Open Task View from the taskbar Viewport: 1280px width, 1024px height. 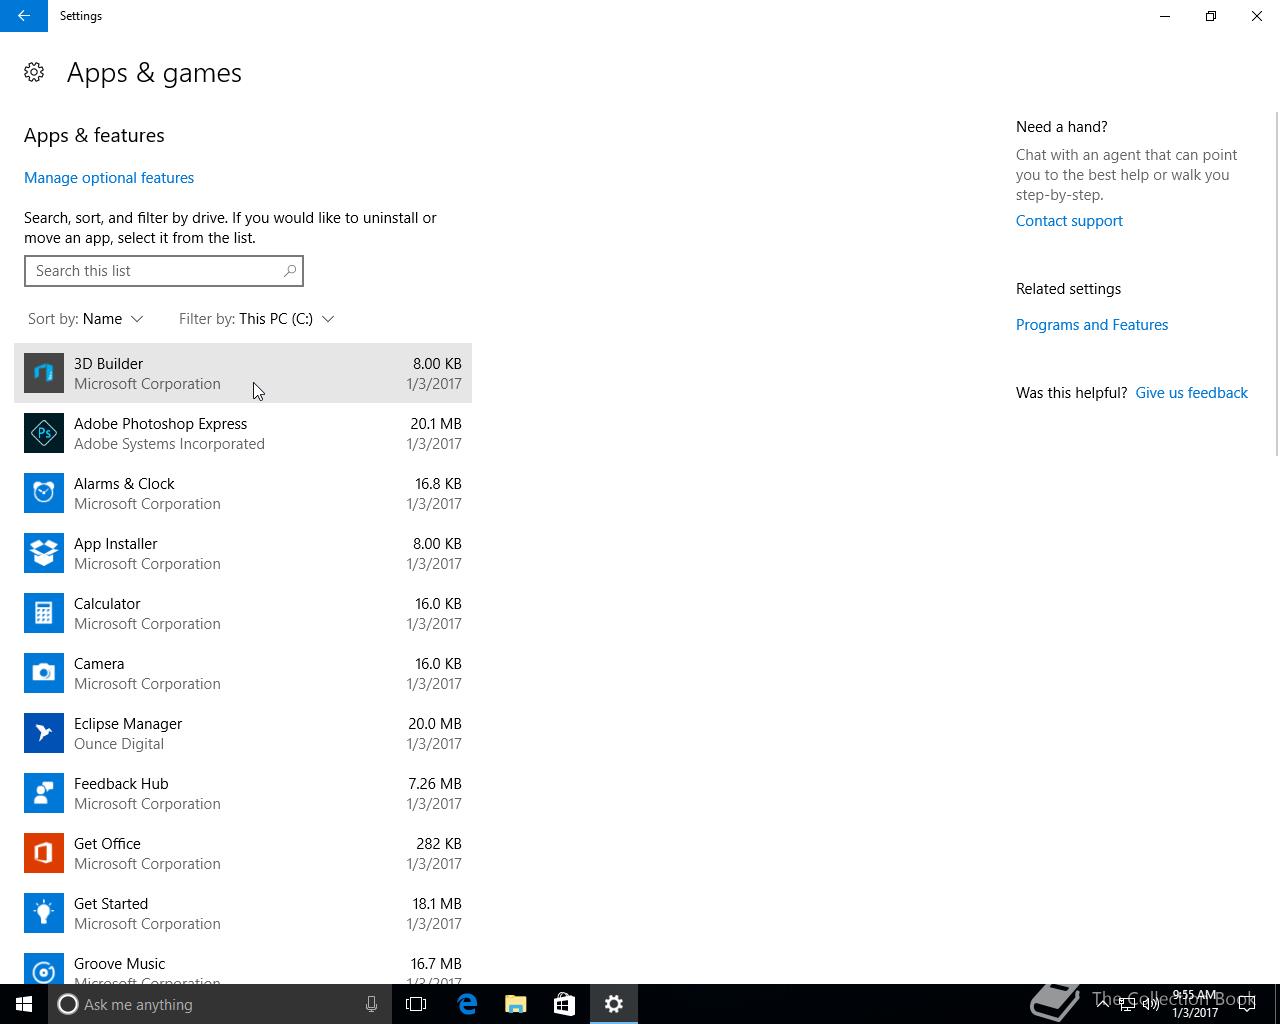point(416,1004)
